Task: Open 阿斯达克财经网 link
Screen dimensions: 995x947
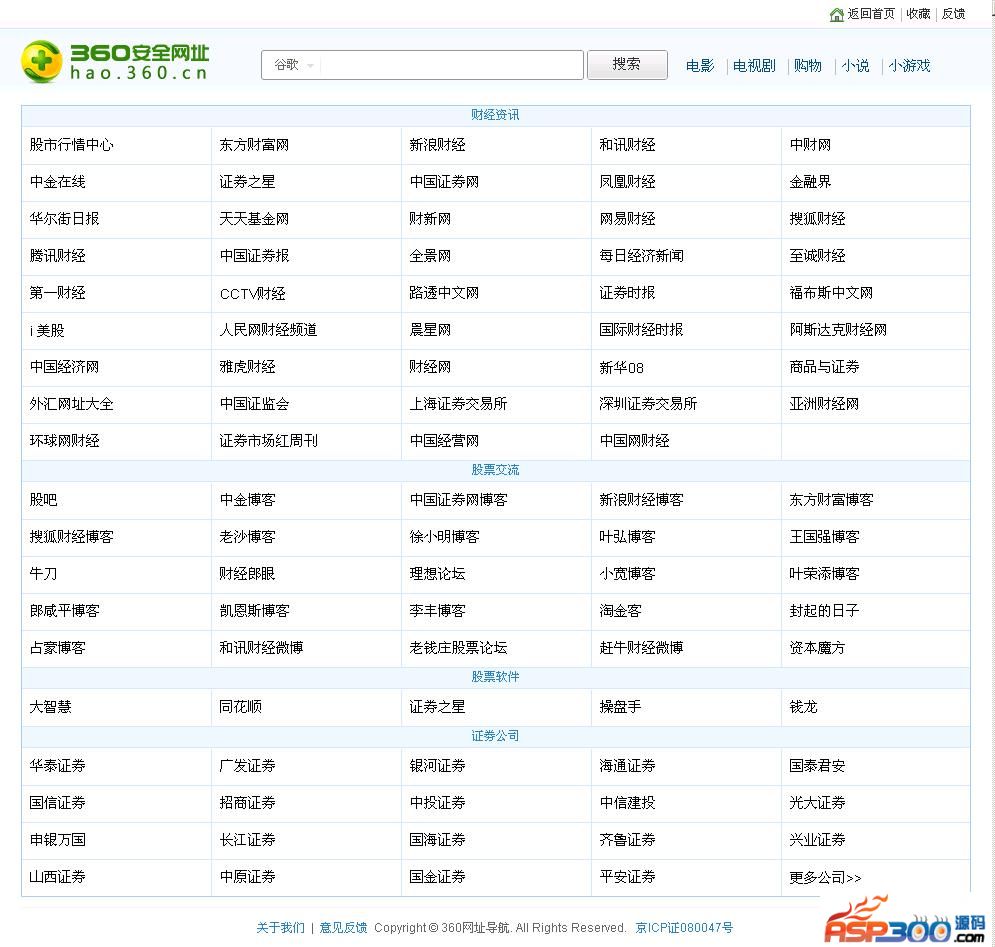Action: click(x=838, y=330)
